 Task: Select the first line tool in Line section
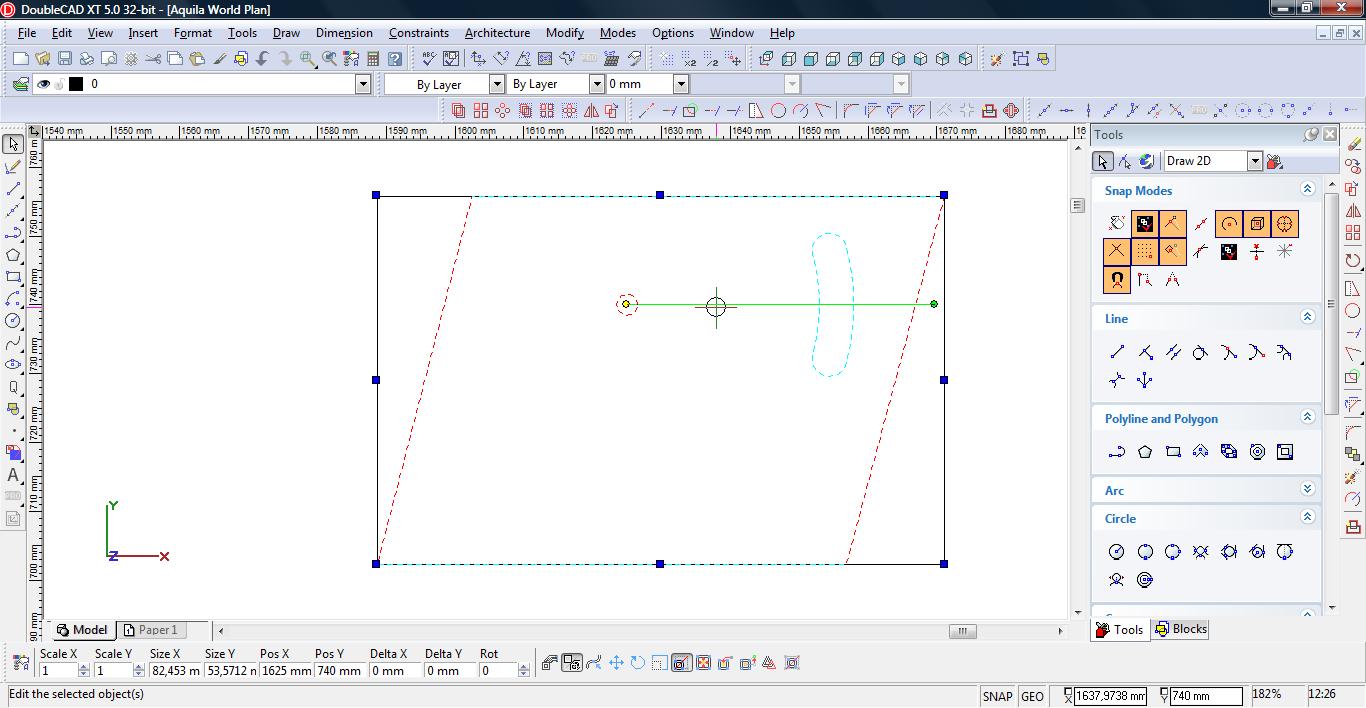click(1117, 352)
